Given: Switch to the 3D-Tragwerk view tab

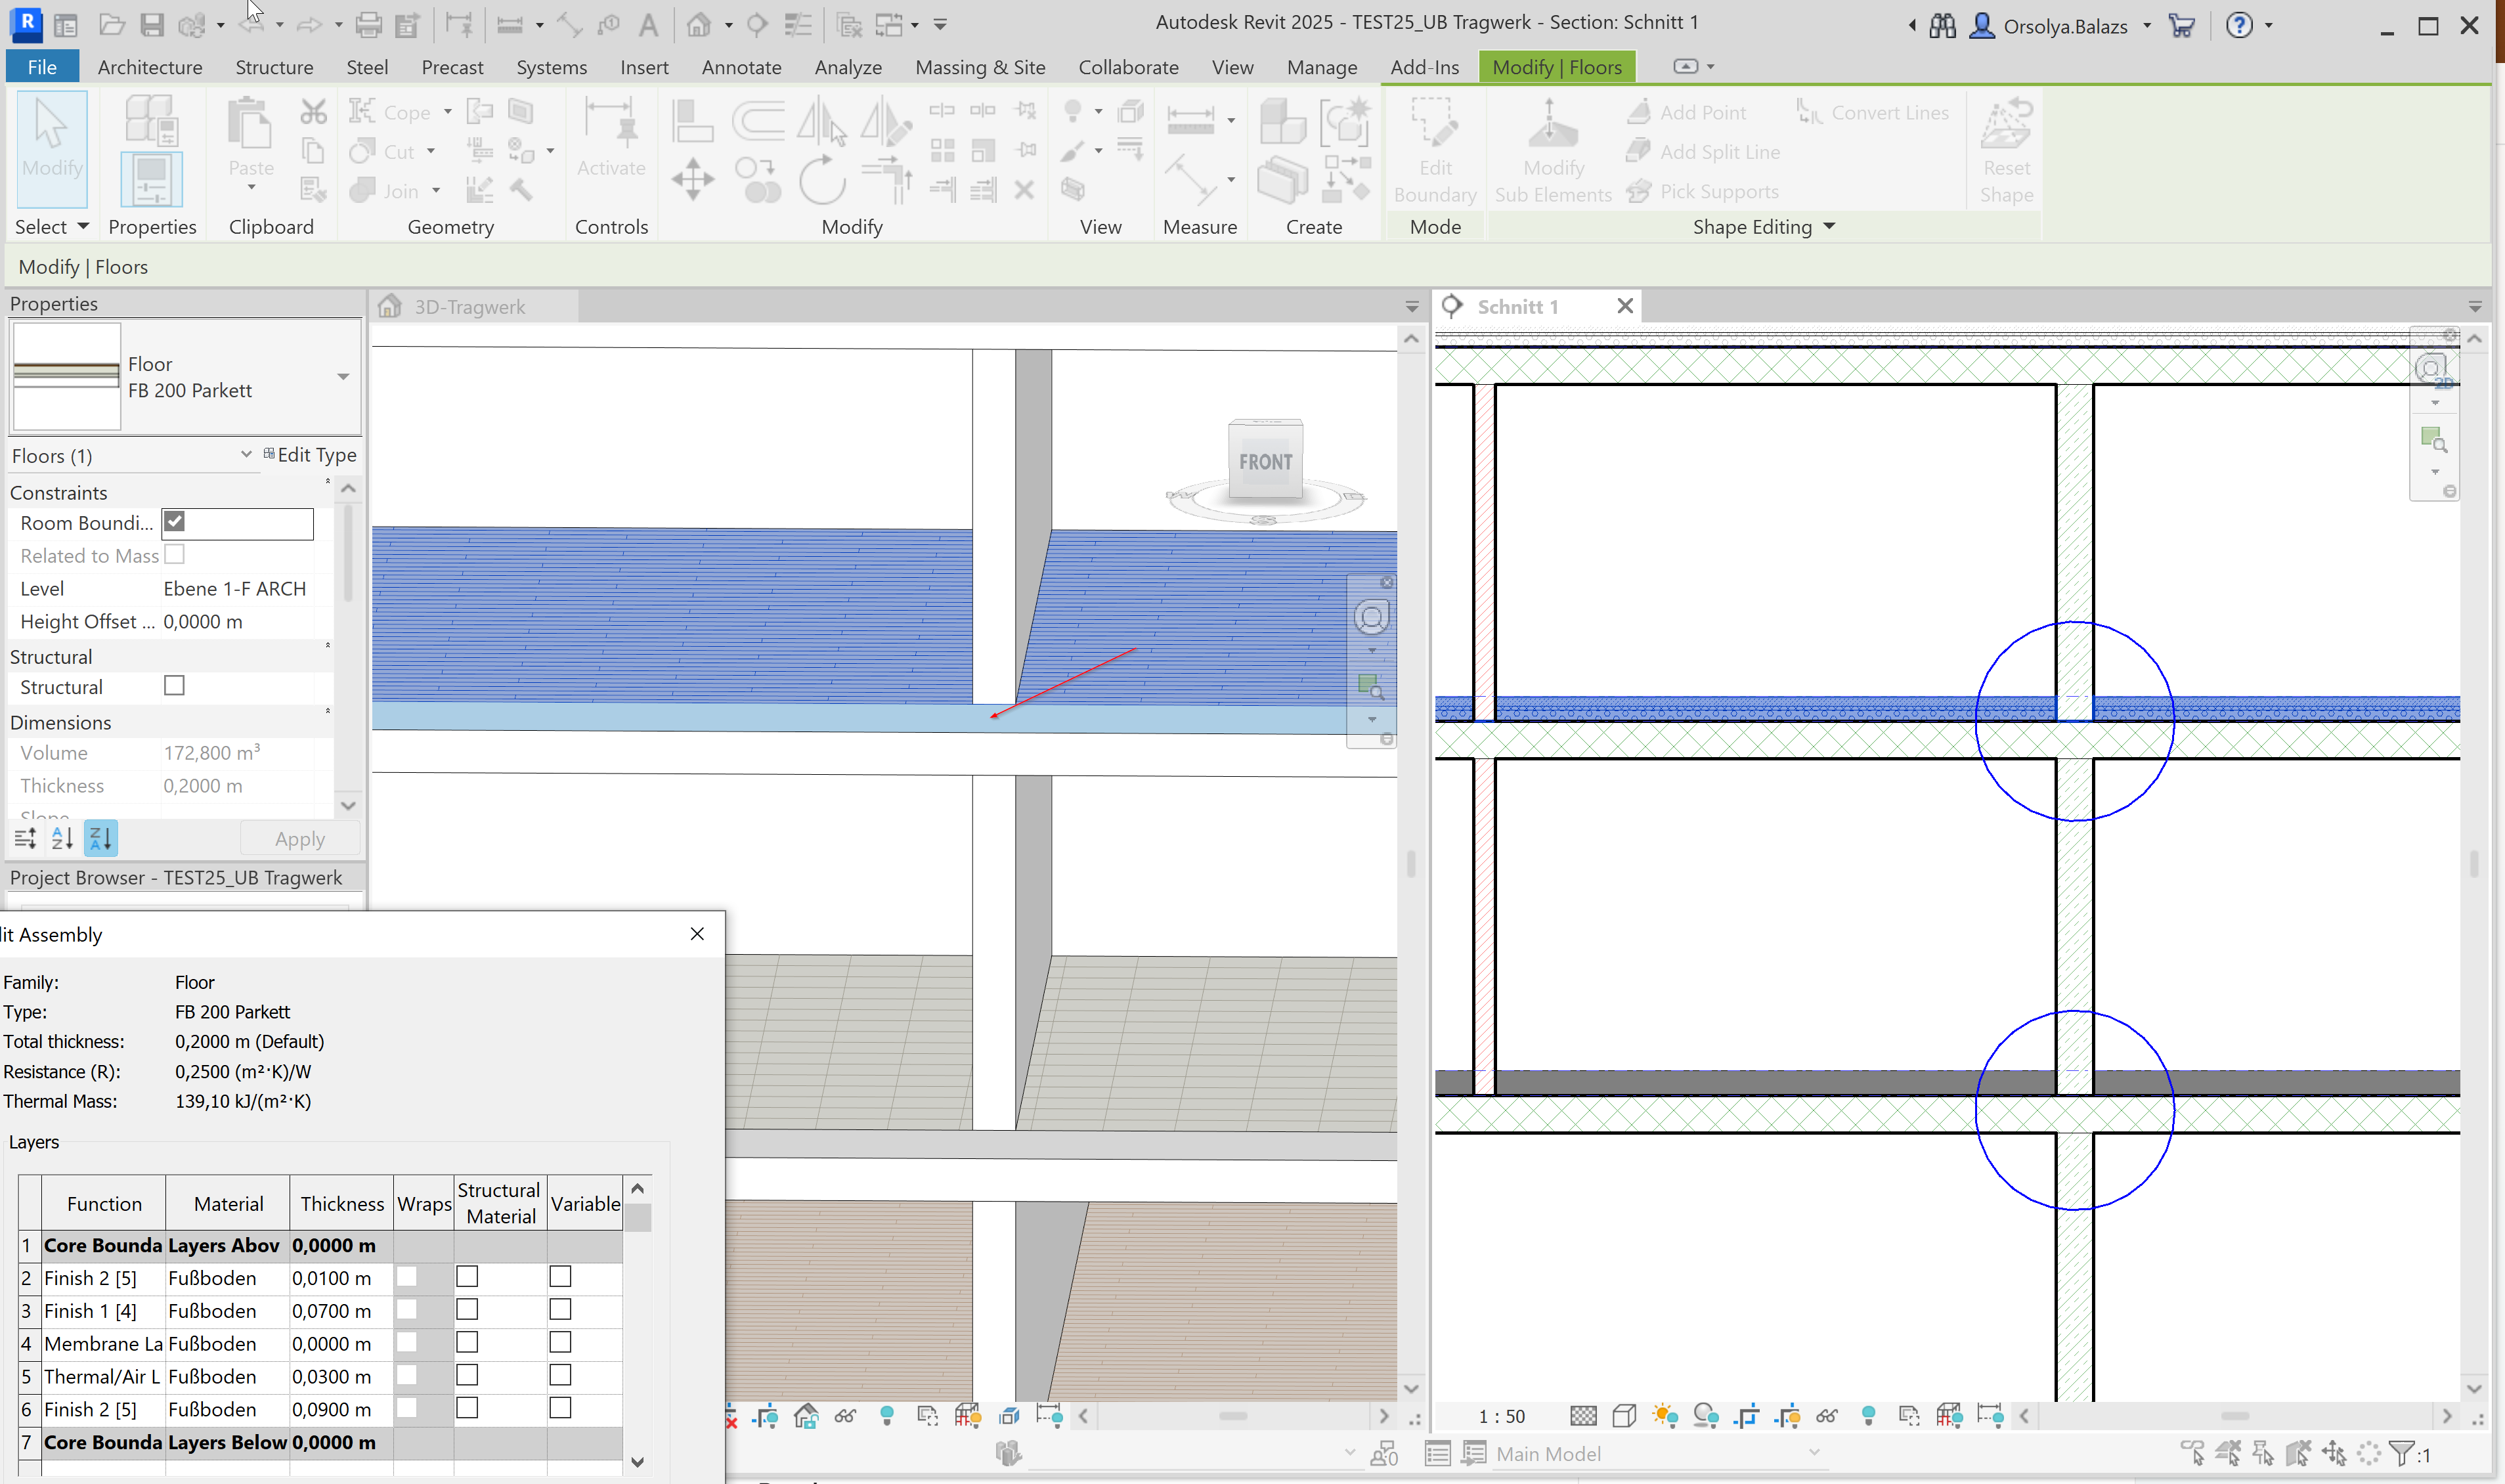Looking at the screenshot, I should coord(469,307).
